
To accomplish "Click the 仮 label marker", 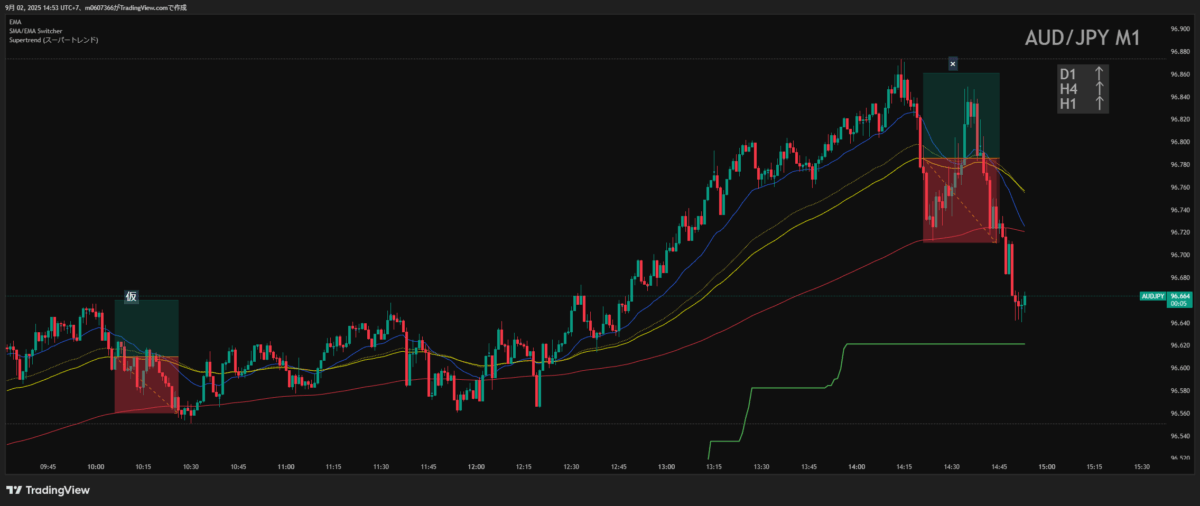I will (x=130, y=296).
